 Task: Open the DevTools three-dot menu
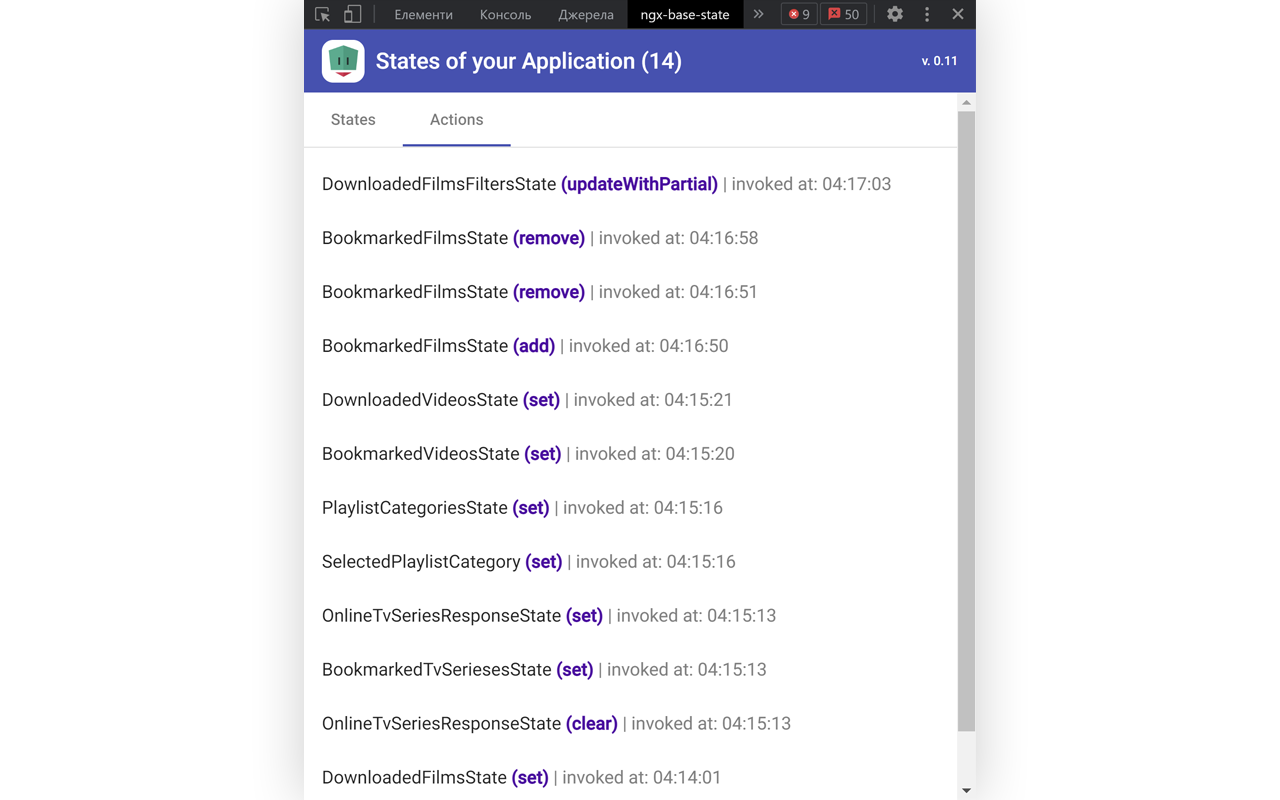coord(927,14)
